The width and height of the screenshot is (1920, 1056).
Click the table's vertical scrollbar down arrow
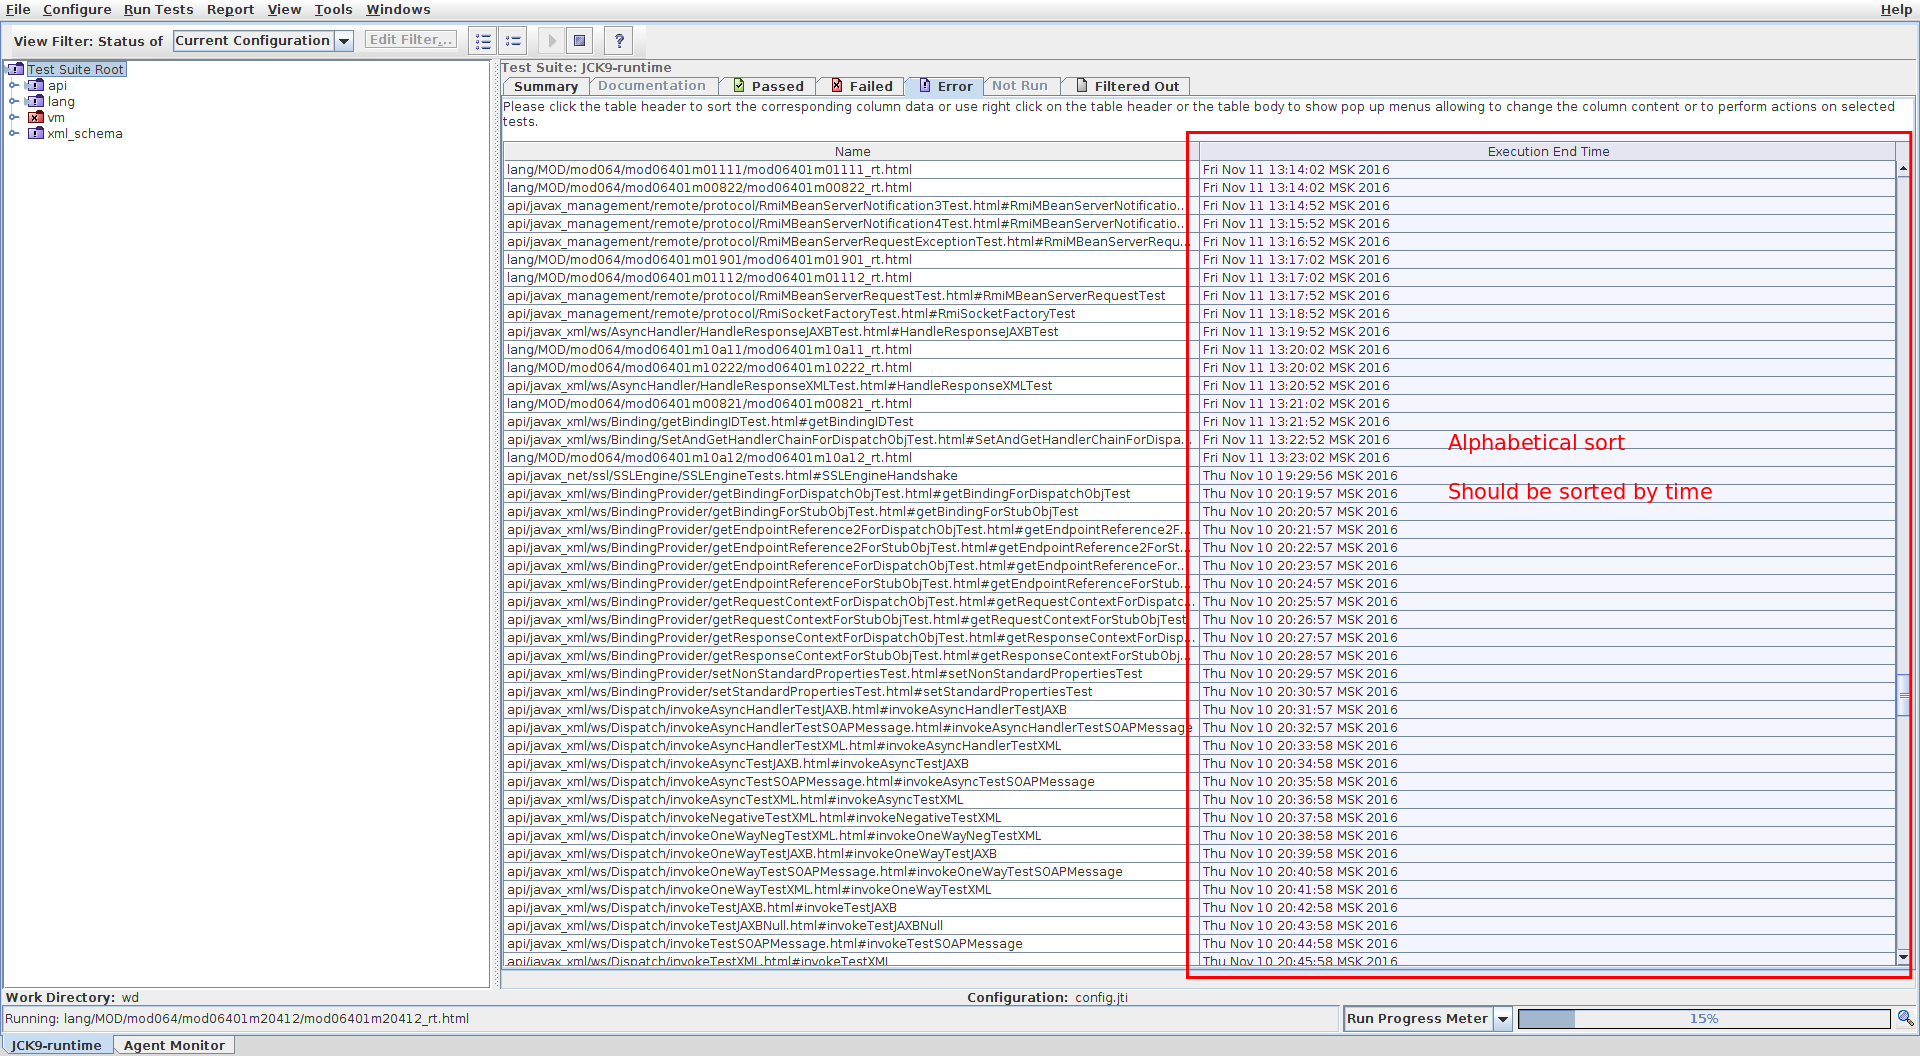pyautogui.click(x=1903, y=957)
